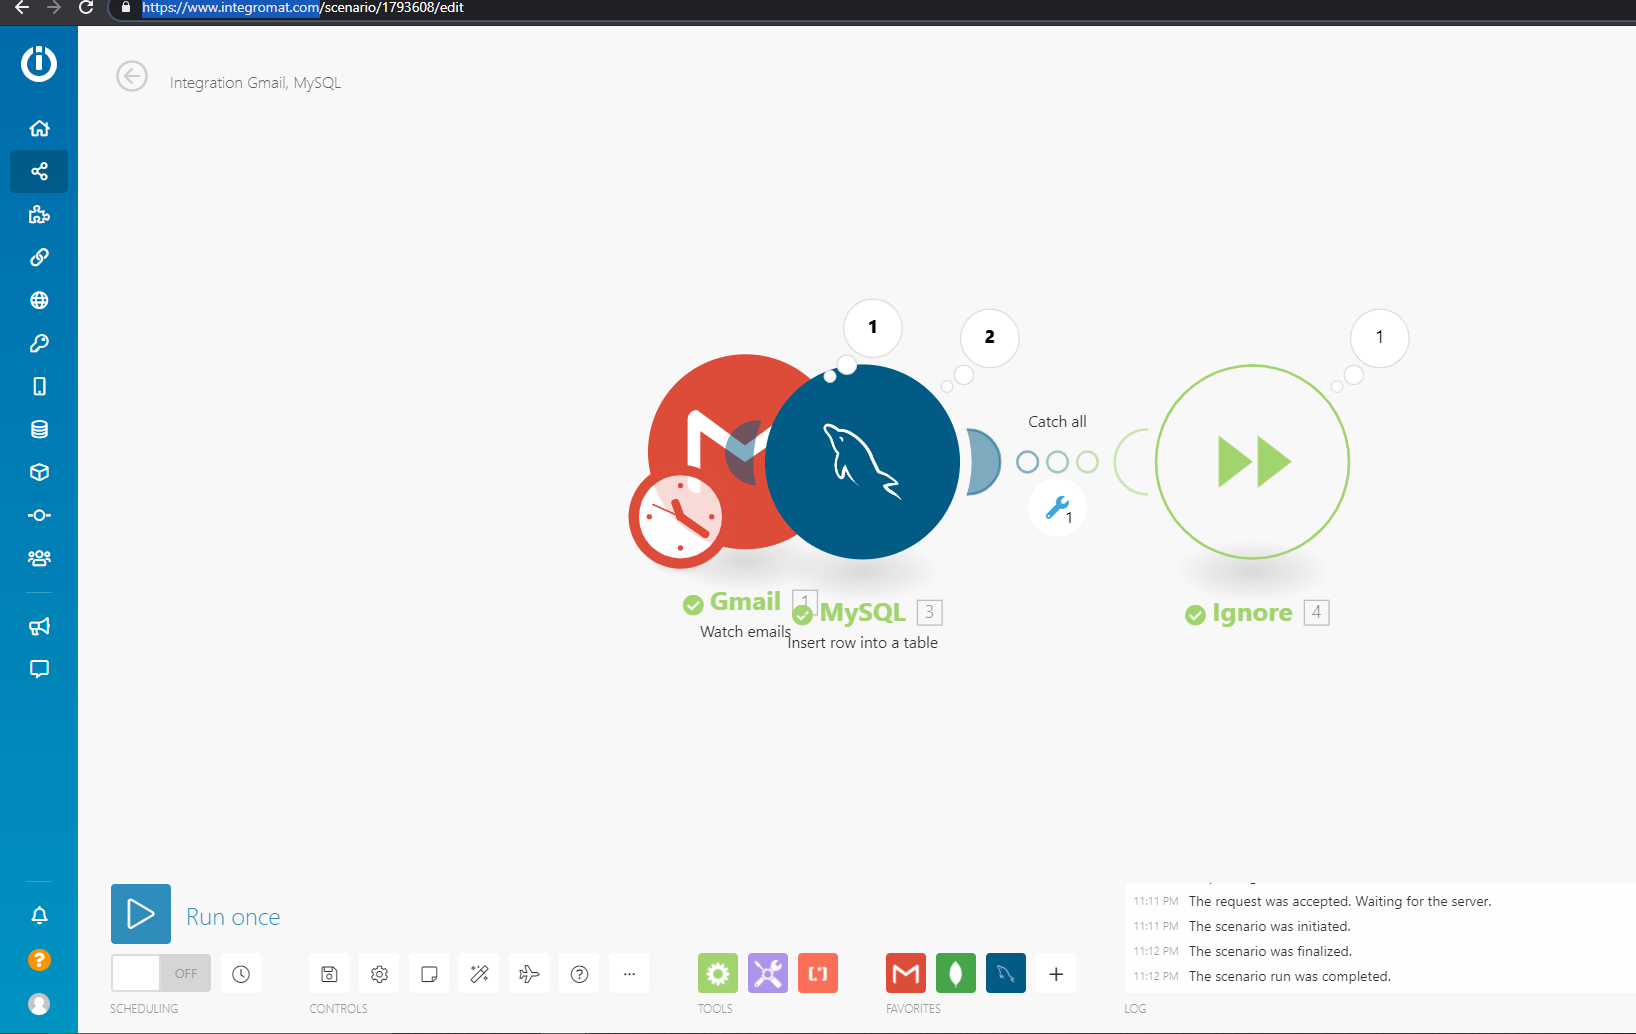This screenshot has width=1636, height=1034.
Task: Open the help question mark control
Action: [x=579, y=974]
